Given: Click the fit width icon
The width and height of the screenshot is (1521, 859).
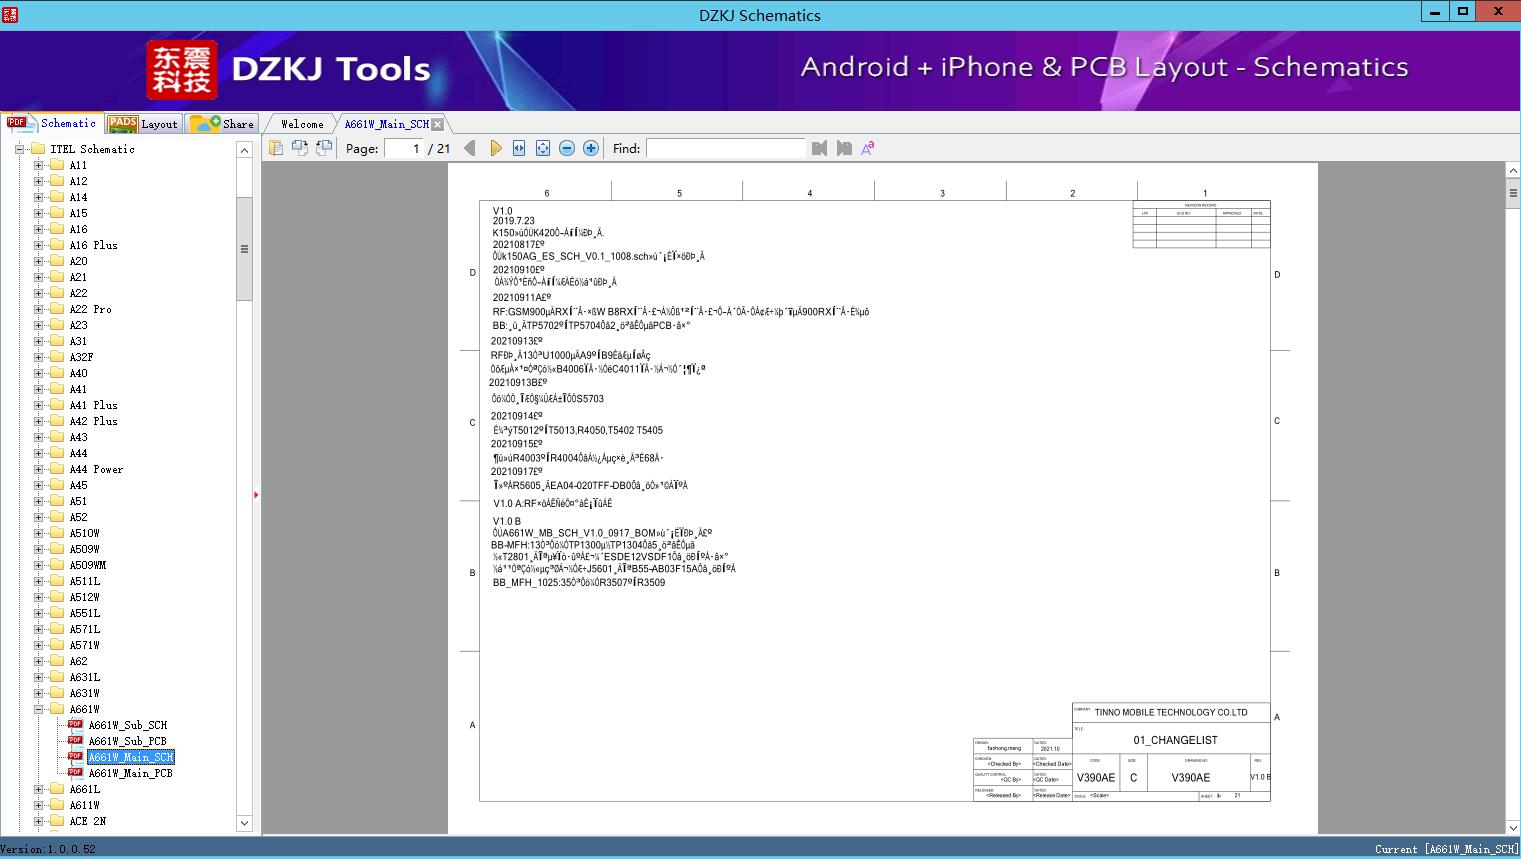Looking at the screenshot, I should point(519,148).
